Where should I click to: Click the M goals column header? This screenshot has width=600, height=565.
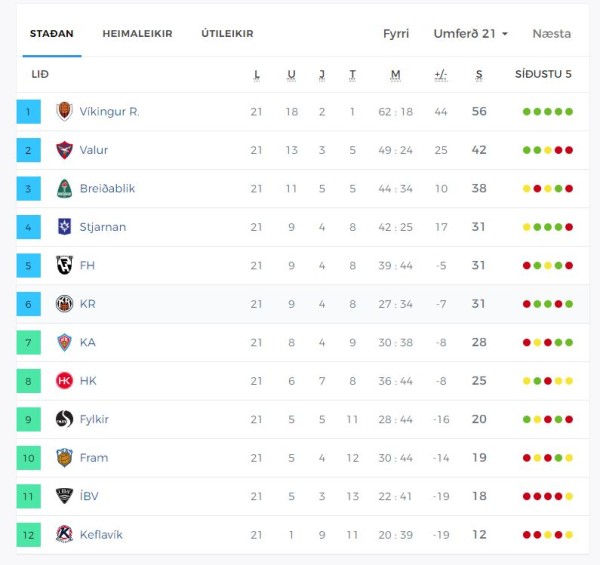[396, 74]
